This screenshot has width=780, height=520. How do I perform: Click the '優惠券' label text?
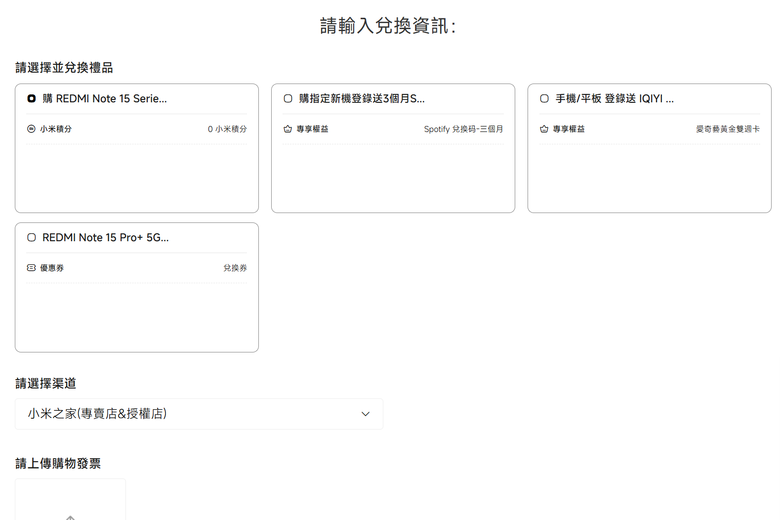(x=52, y=268)
